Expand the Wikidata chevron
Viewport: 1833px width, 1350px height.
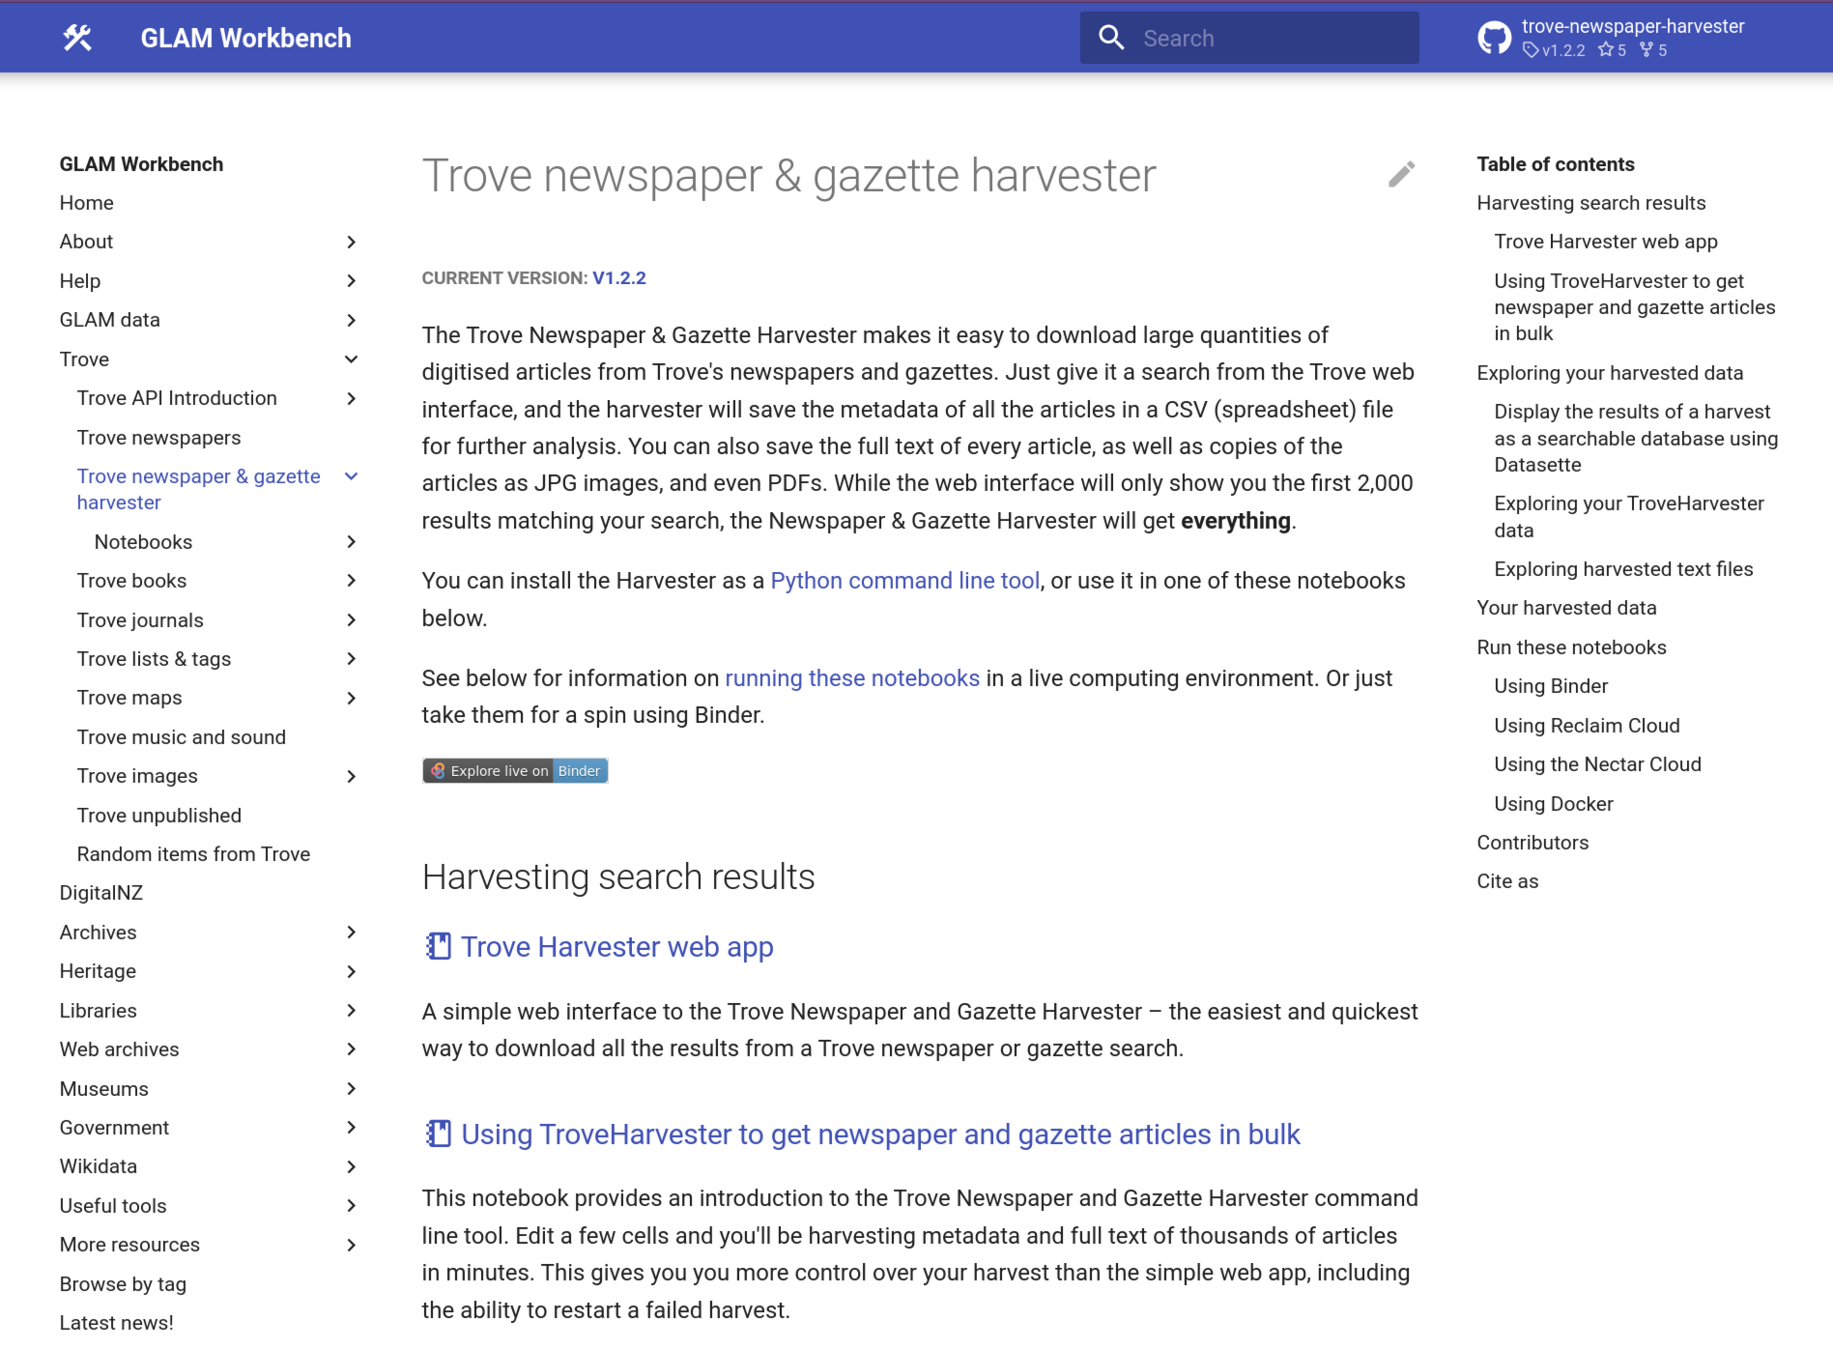click(x=351, y=1167)
